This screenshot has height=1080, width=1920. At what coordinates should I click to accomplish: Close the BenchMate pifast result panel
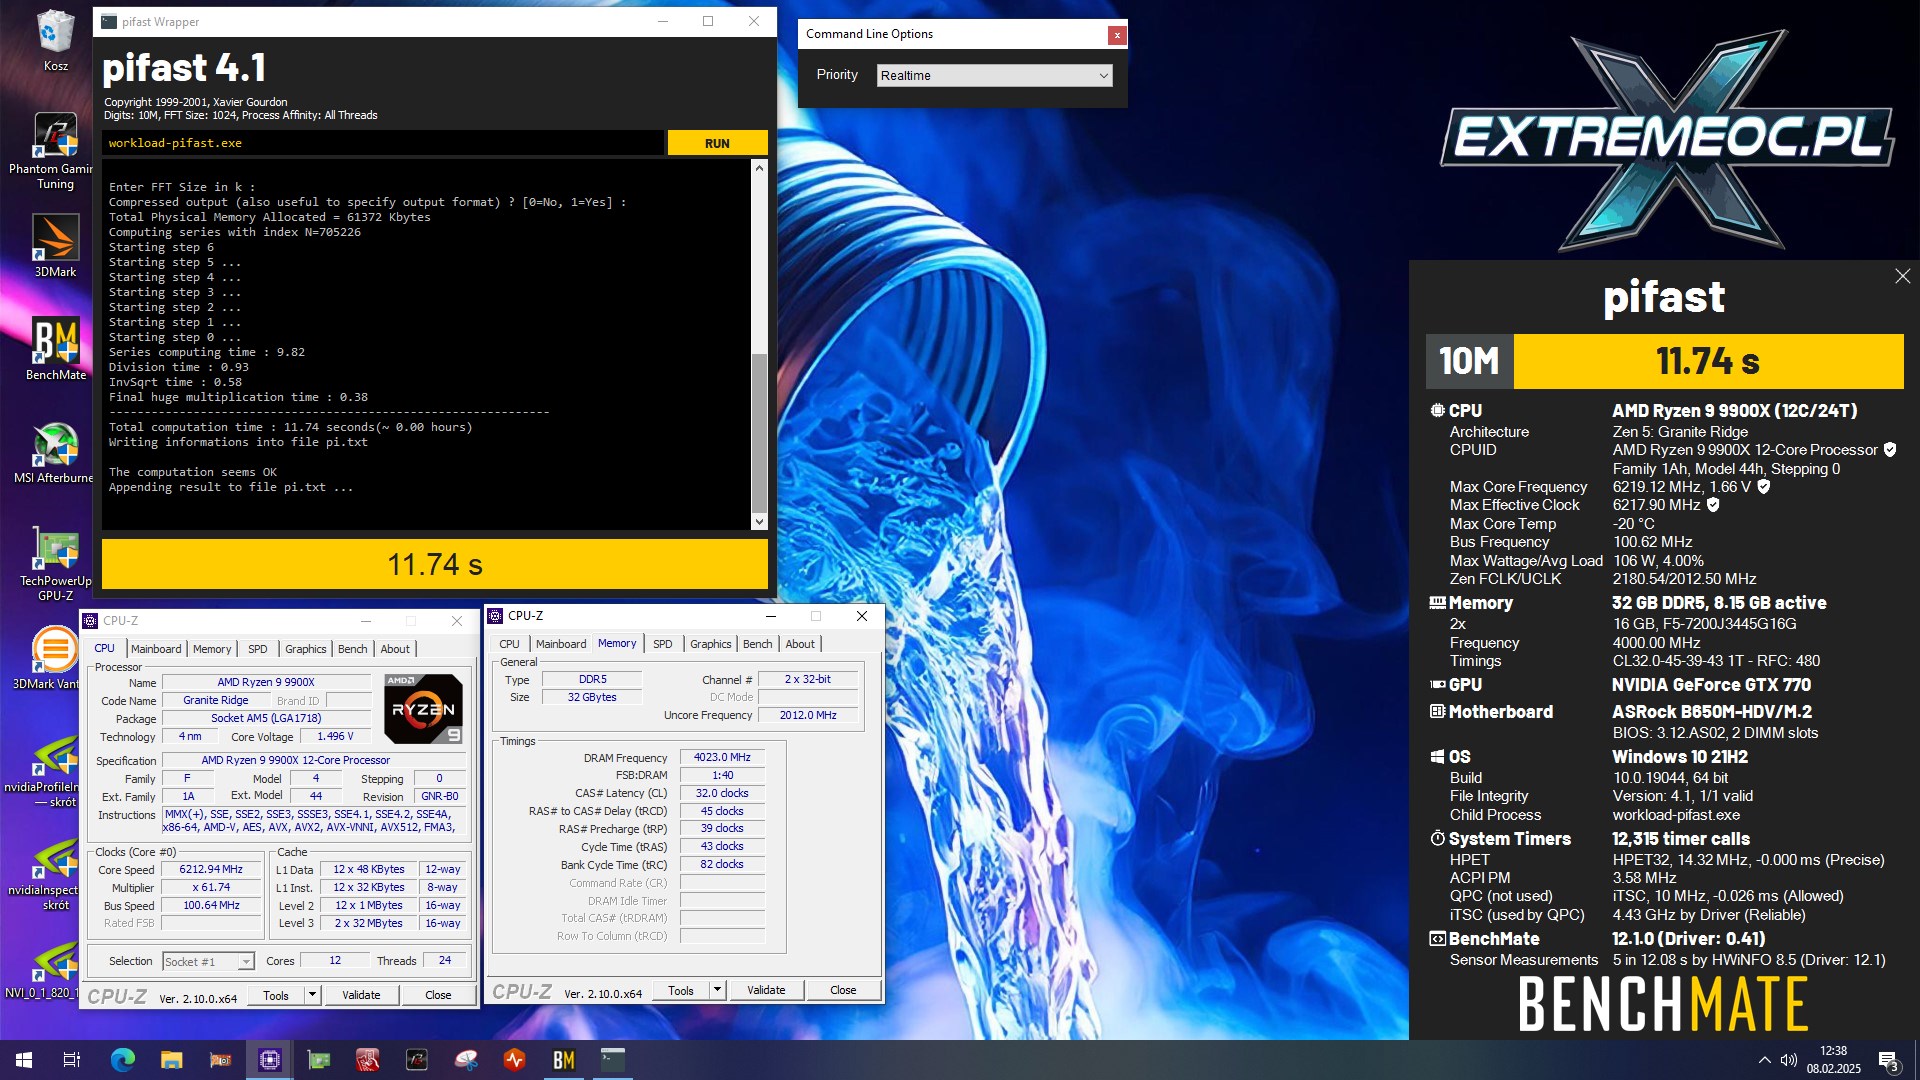pos(1902,276)
